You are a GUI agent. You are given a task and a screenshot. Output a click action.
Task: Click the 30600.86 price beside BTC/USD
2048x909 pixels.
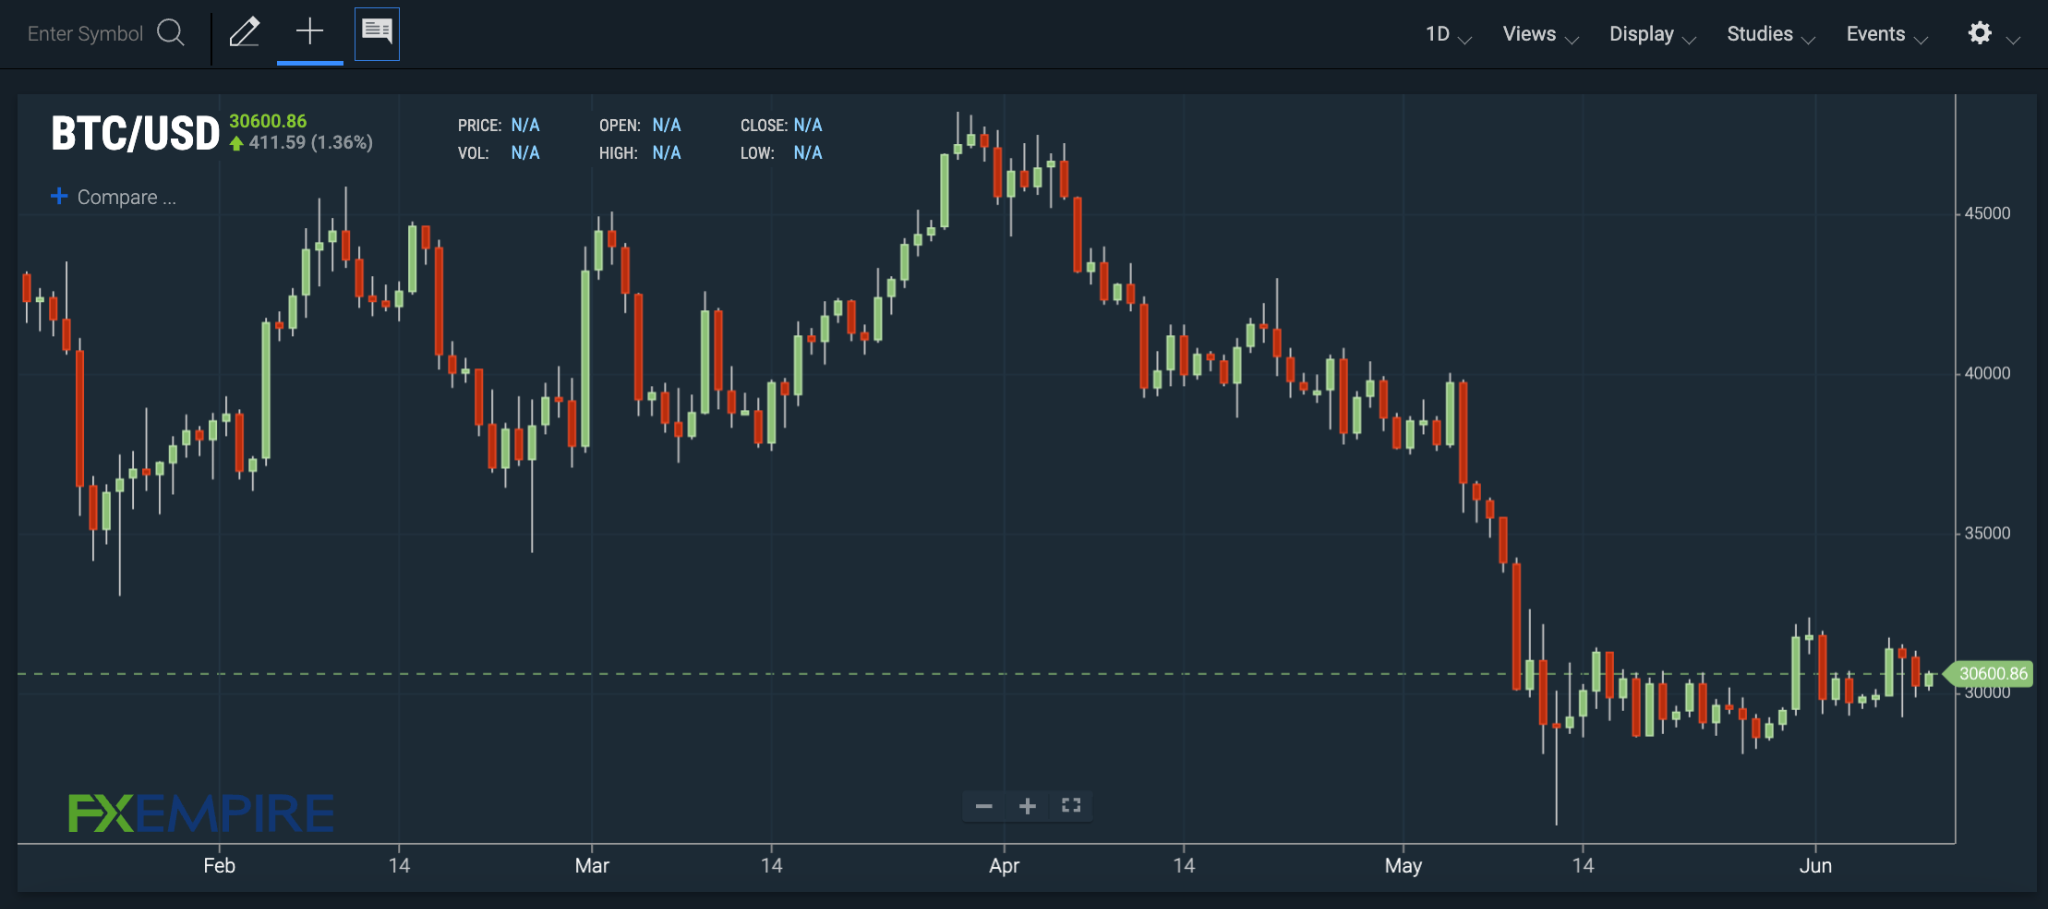tap(268, 121)
